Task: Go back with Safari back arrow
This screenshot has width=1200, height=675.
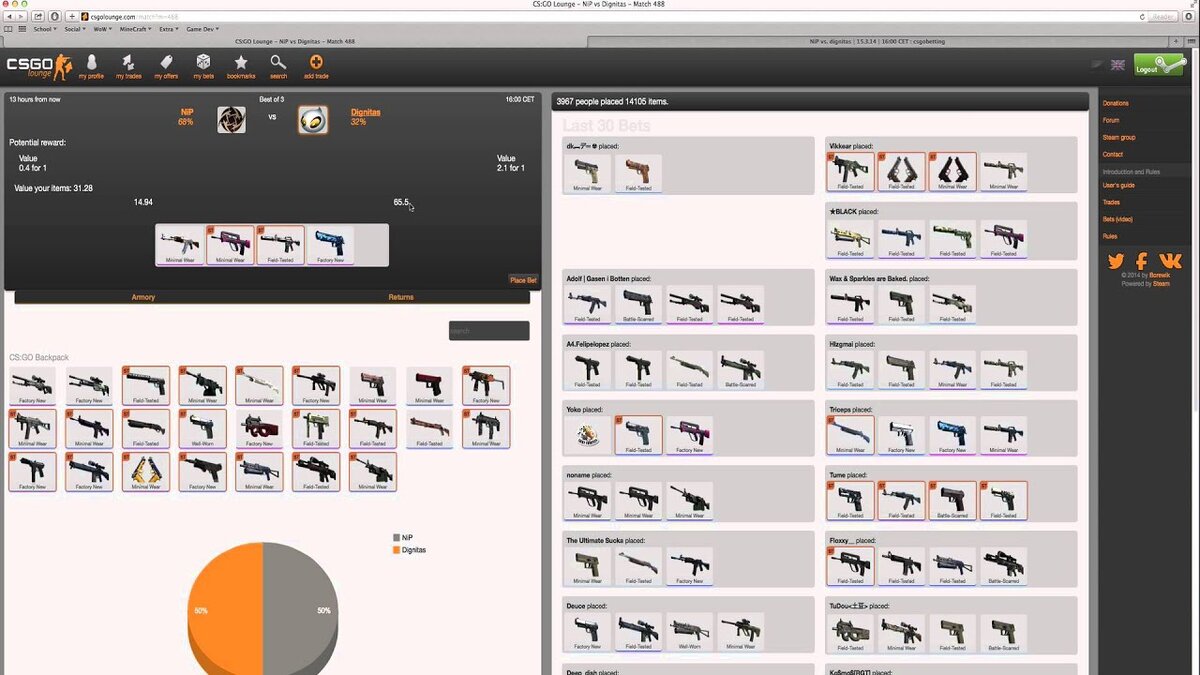Action: click(9, 17)
